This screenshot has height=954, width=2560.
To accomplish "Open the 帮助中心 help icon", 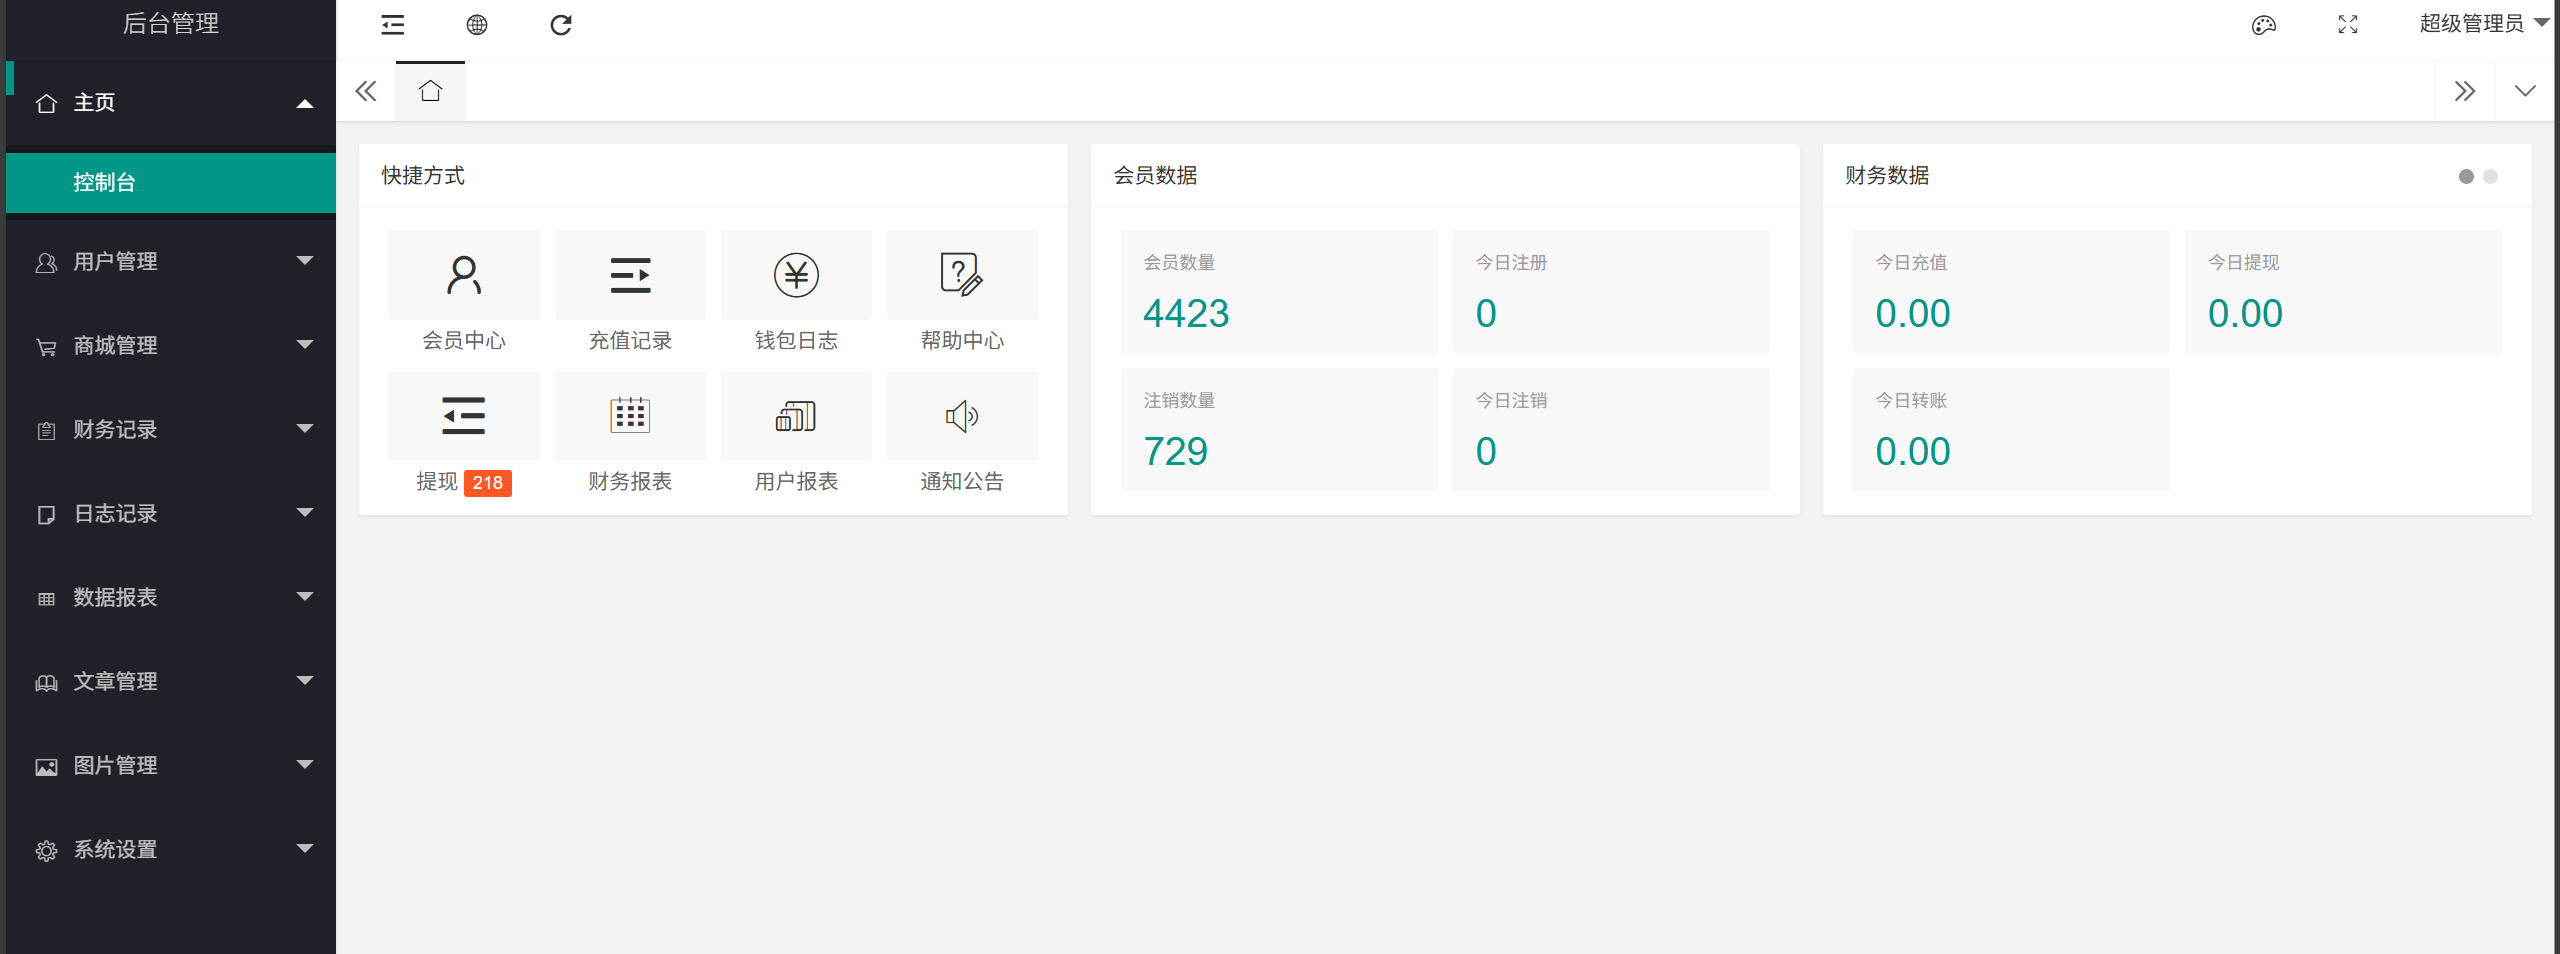I will [961, 276].
